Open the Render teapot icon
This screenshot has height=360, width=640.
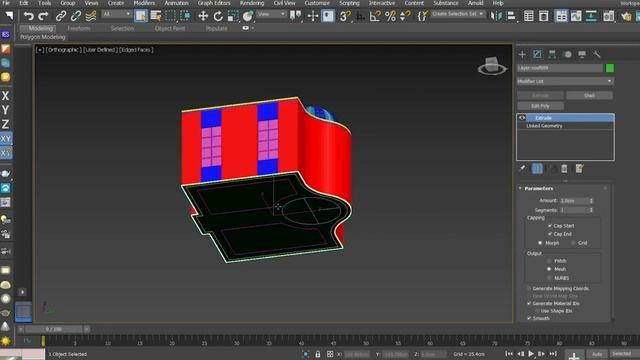(626, 16)
